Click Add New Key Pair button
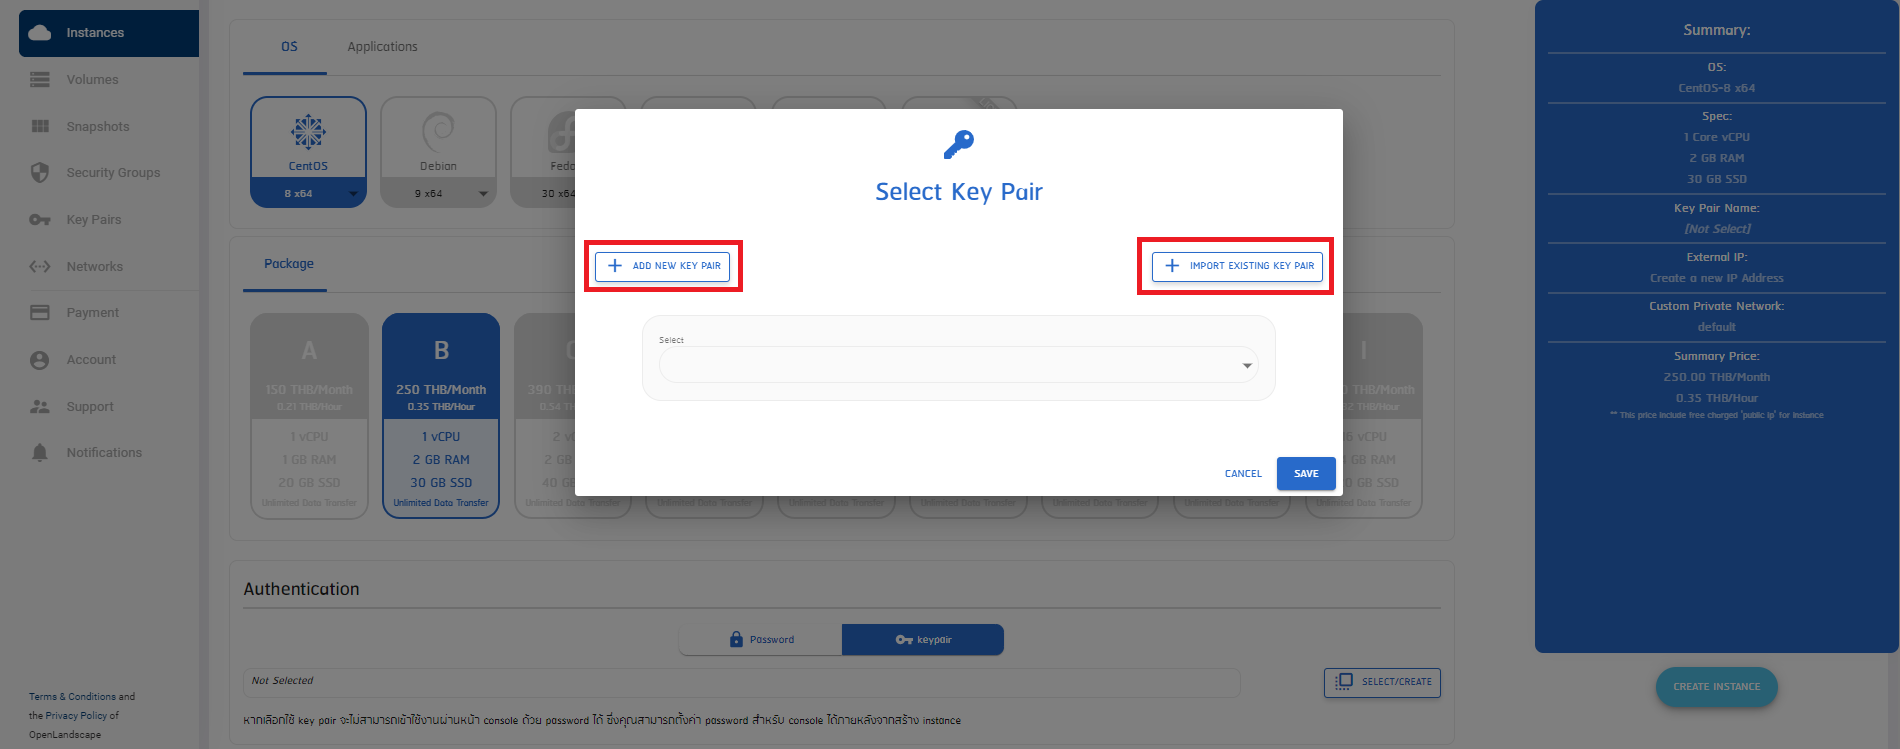 coord(663,266)
